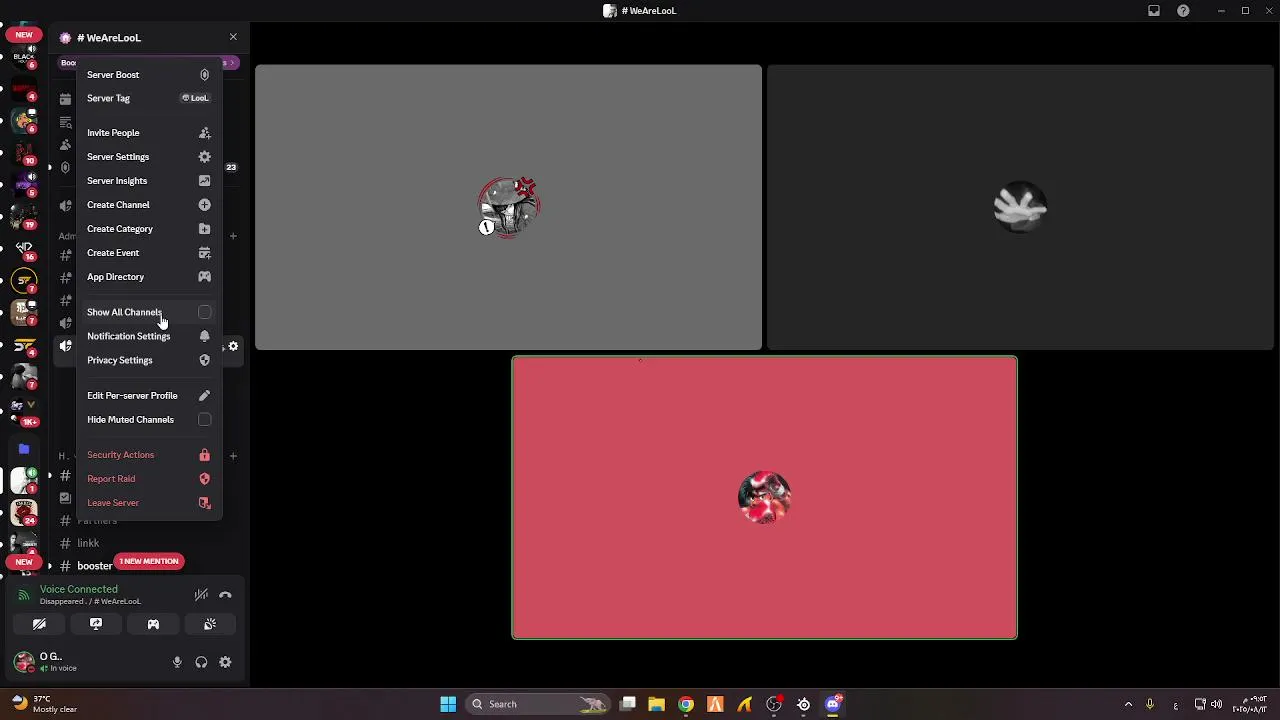Screen dimensions: 1280x720
Task: Choose Create Channel
Action: pyautogui.click(x=148, y=205)
